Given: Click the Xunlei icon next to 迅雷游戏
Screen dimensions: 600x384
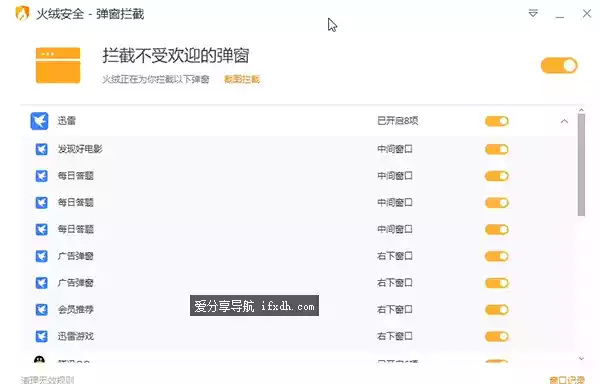Looking at the screenshot, I should click(41, 336).
